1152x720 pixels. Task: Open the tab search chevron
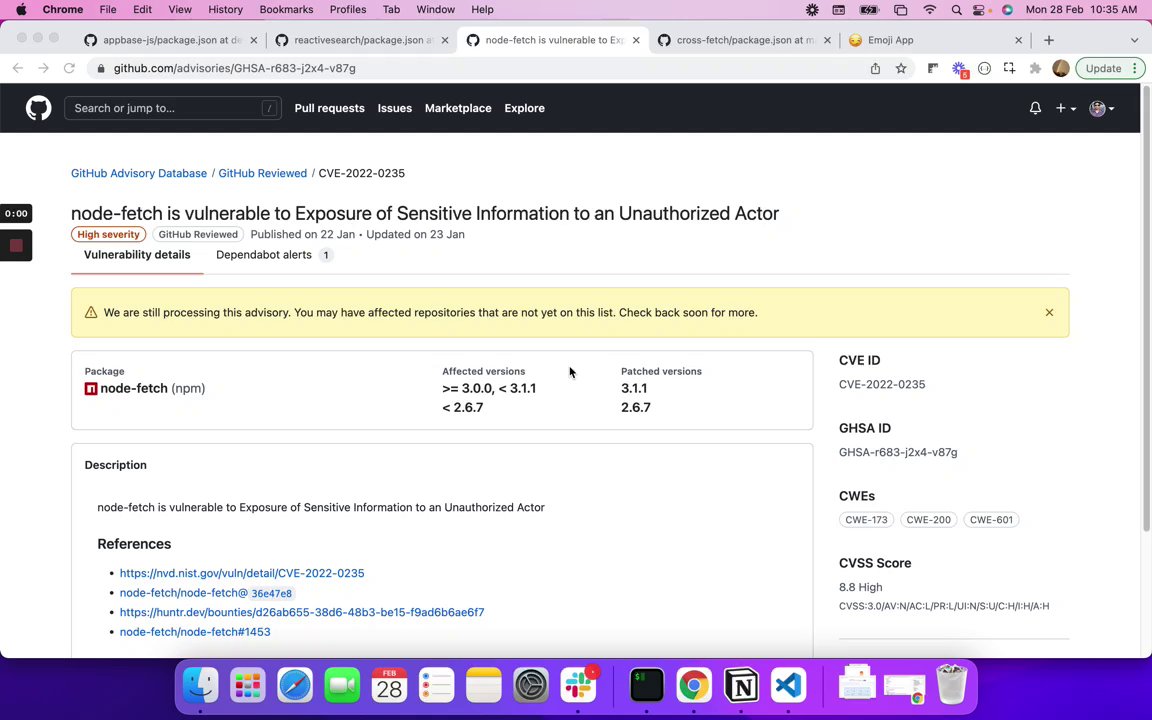1134,40
